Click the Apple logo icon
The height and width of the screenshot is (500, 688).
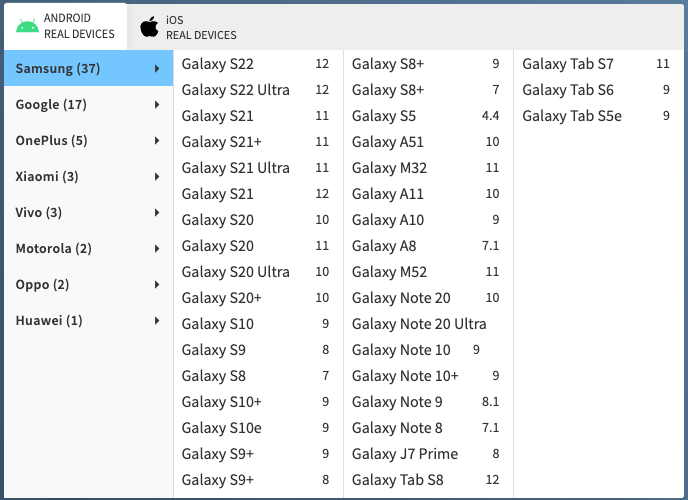coord(149,27)
